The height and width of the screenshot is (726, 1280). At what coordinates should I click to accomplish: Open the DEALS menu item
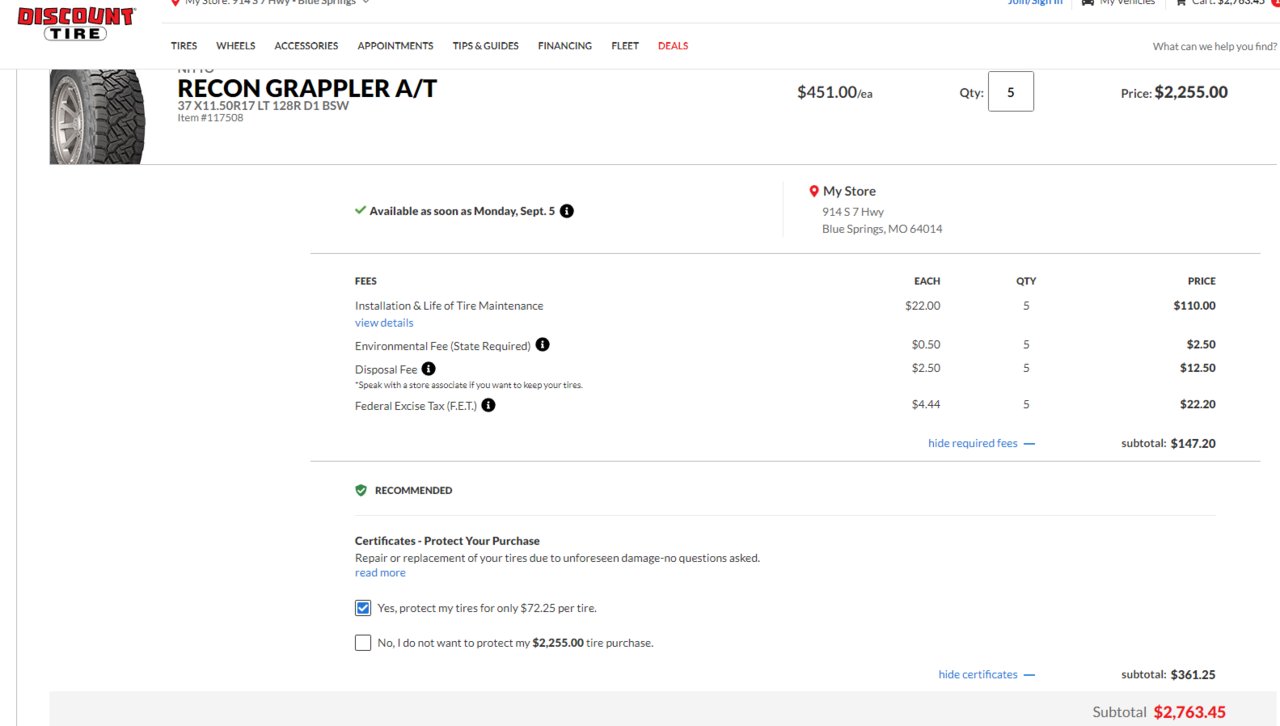(x=673, y=46)
